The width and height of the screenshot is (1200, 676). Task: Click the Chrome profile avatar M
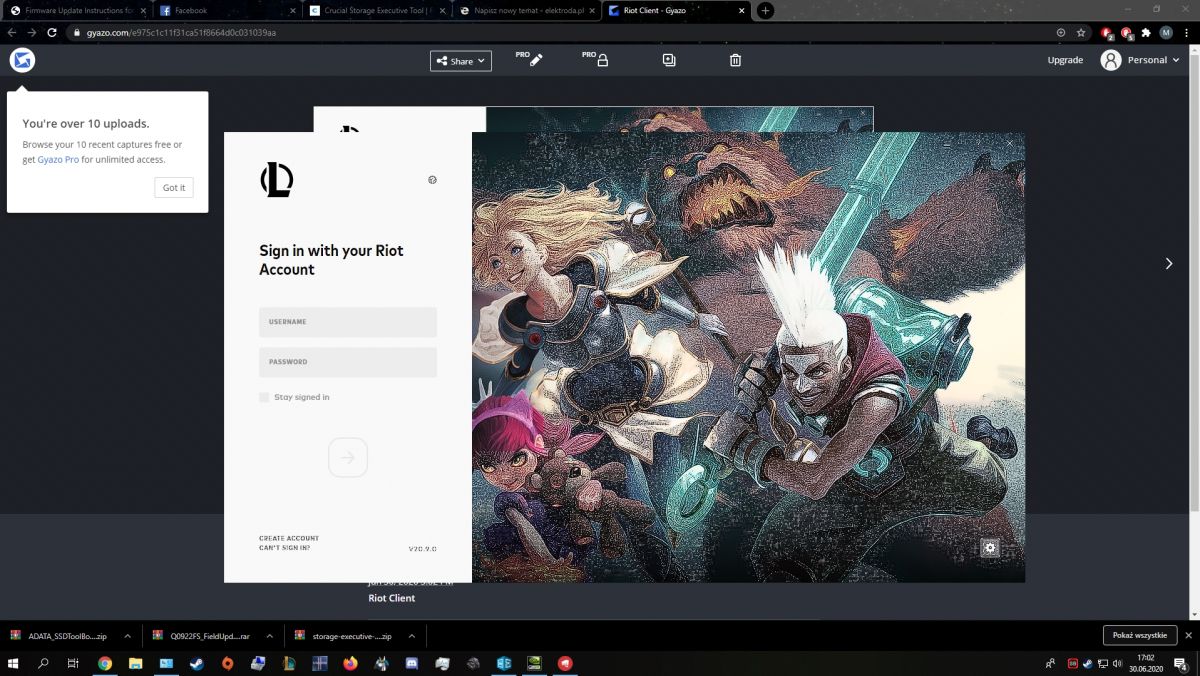click(1166, 32)
